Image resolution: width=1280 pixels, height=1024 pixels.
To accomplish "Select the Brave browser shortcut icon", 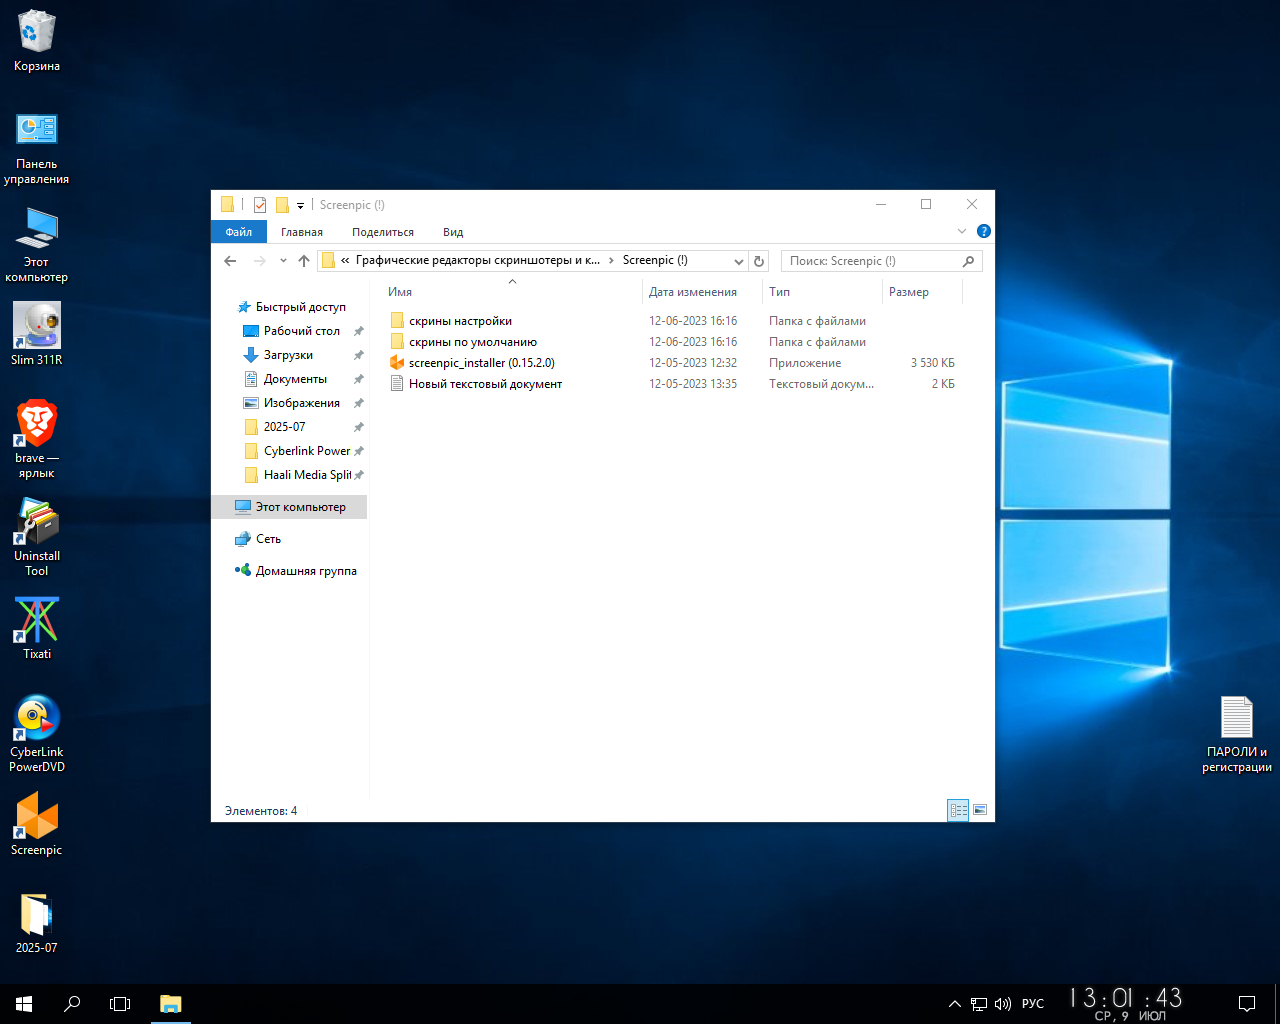I will point(37,439).
